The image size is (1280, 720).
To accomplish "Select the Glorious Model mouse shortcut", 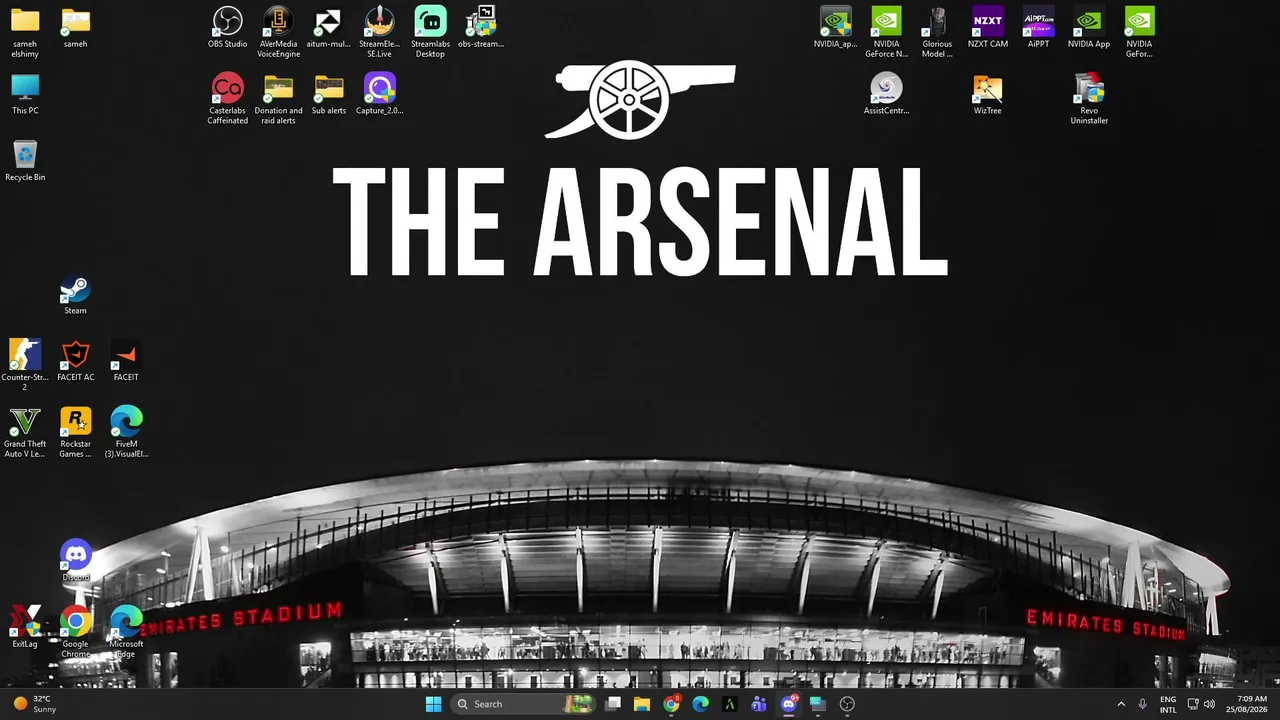I will tap(937, 32).
